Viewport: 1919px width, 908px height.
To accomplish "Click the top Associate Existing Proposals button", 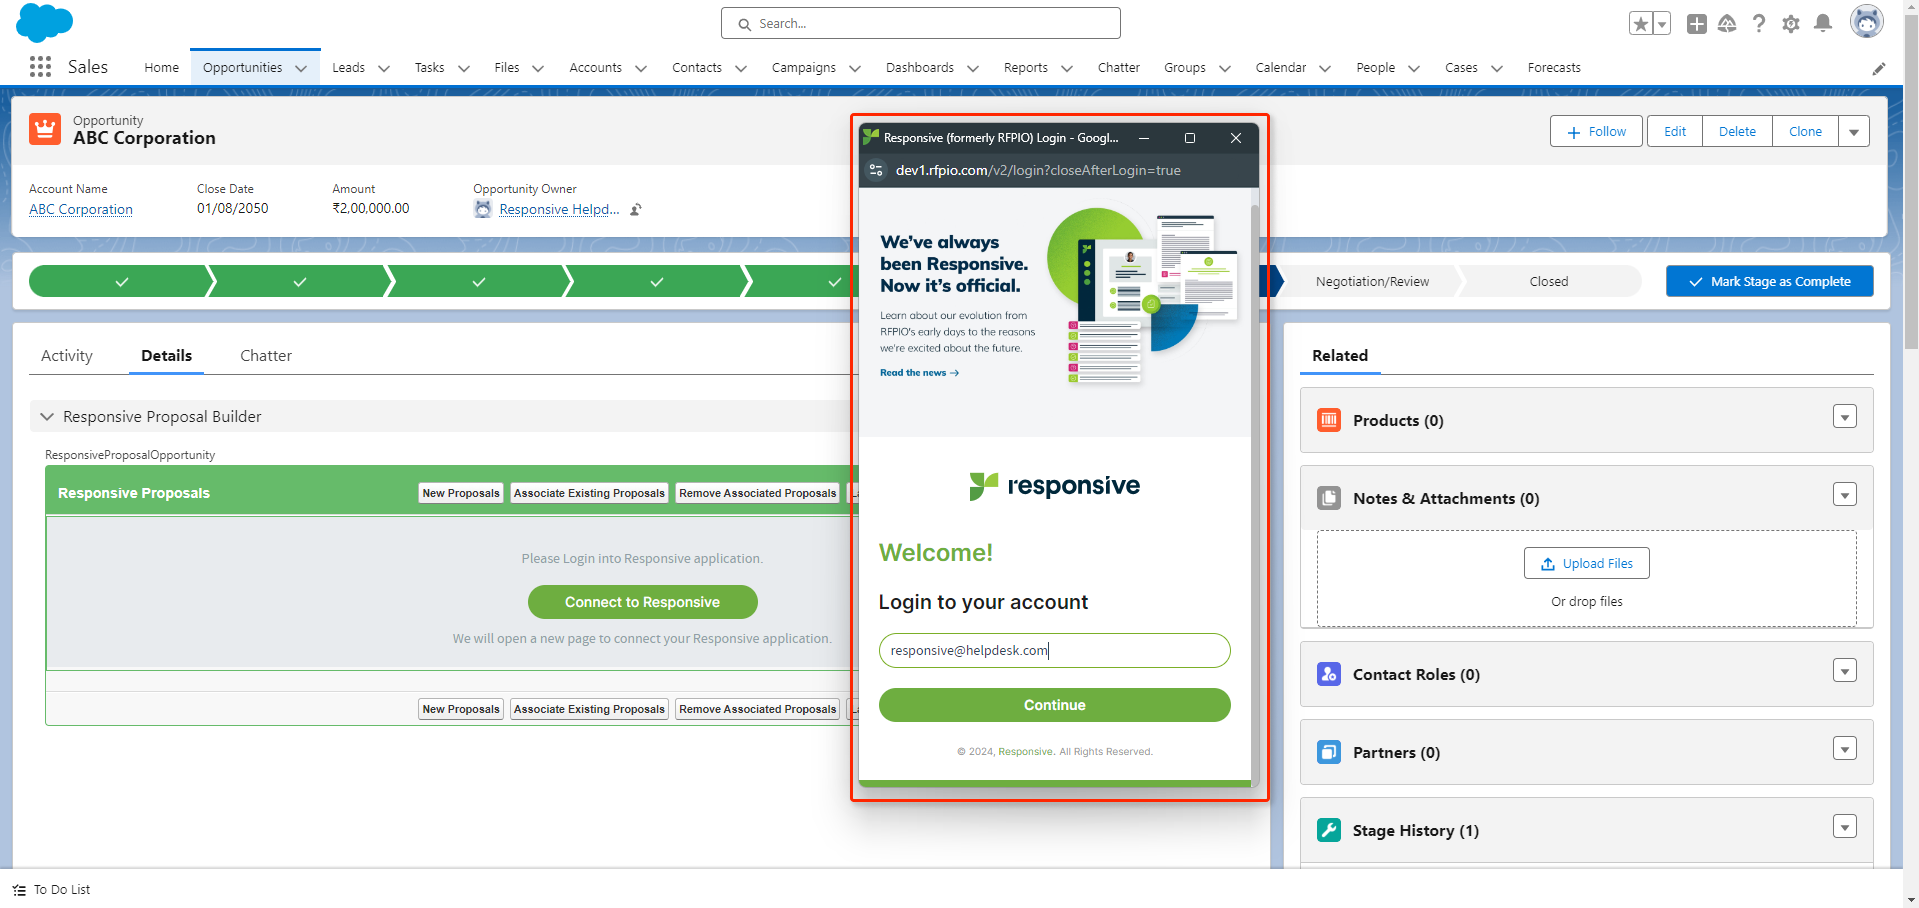I will point(589,493).
